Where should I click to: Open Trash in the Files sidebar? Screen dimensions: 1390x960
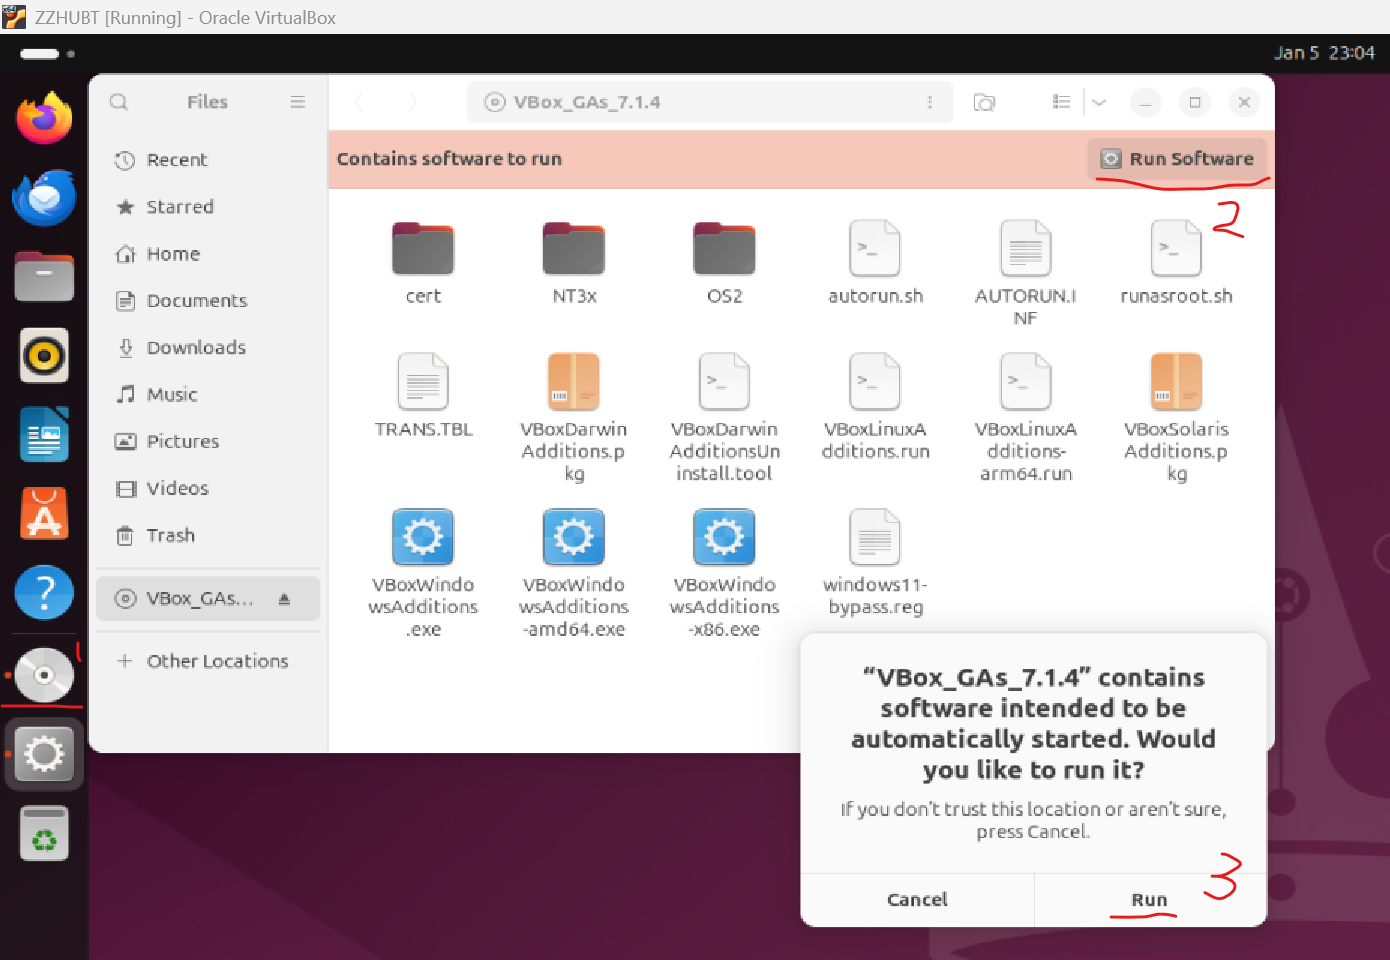tap(208, 536)
